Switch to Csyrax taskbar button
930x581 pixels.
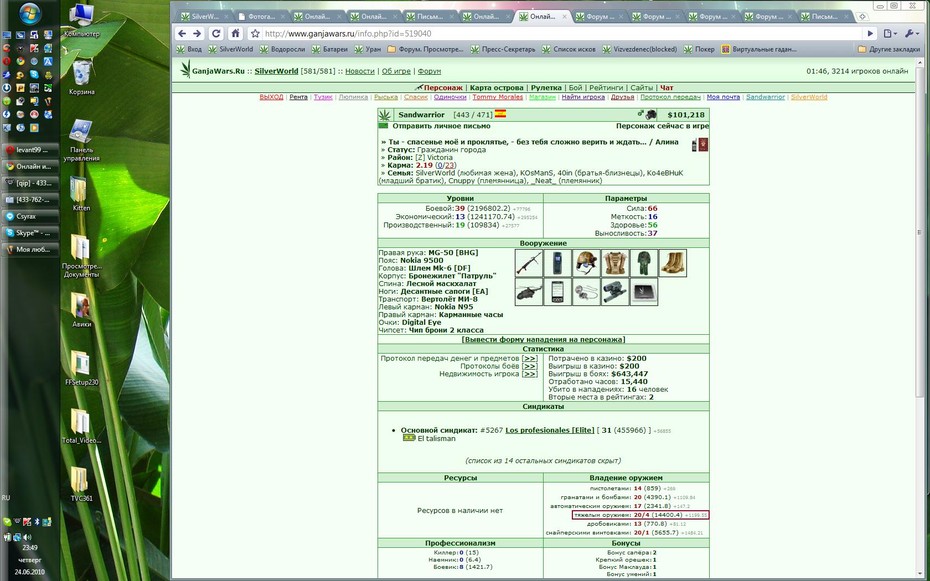[31, 216]
